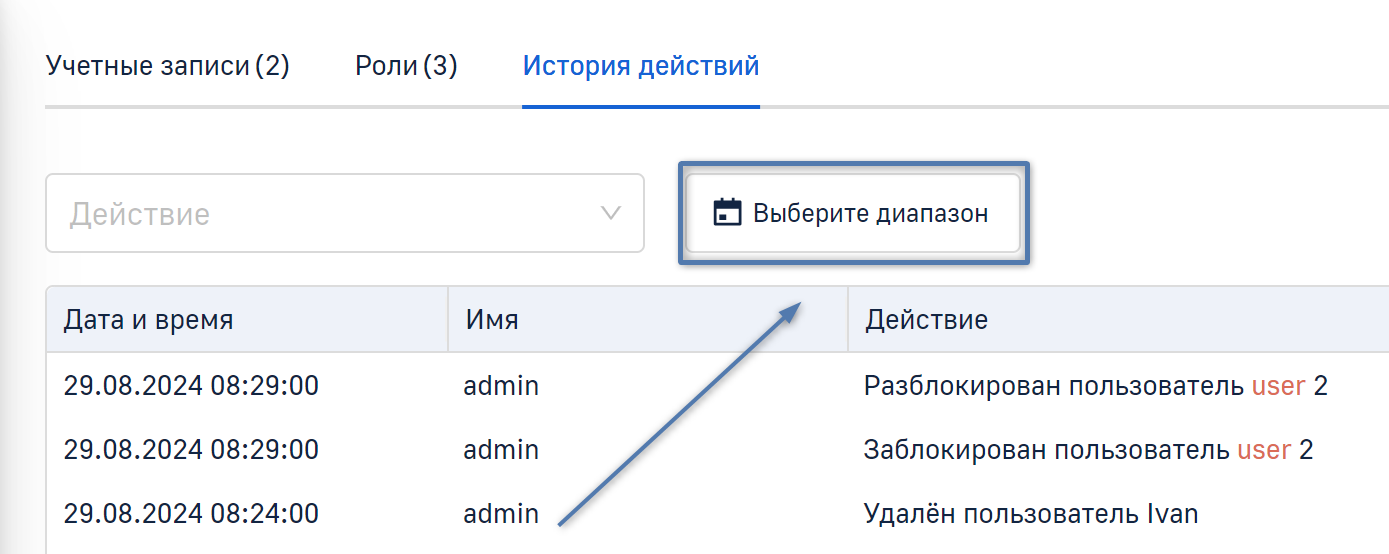Click the Дата и время column header
1389x554 pixels.
[x=148, y=320]
